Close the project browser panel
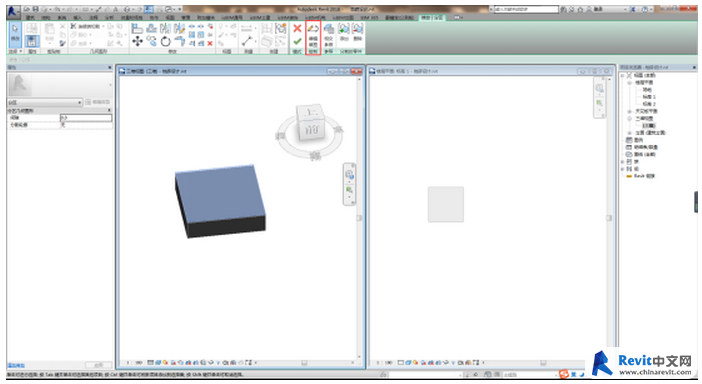 click(694, 67)
